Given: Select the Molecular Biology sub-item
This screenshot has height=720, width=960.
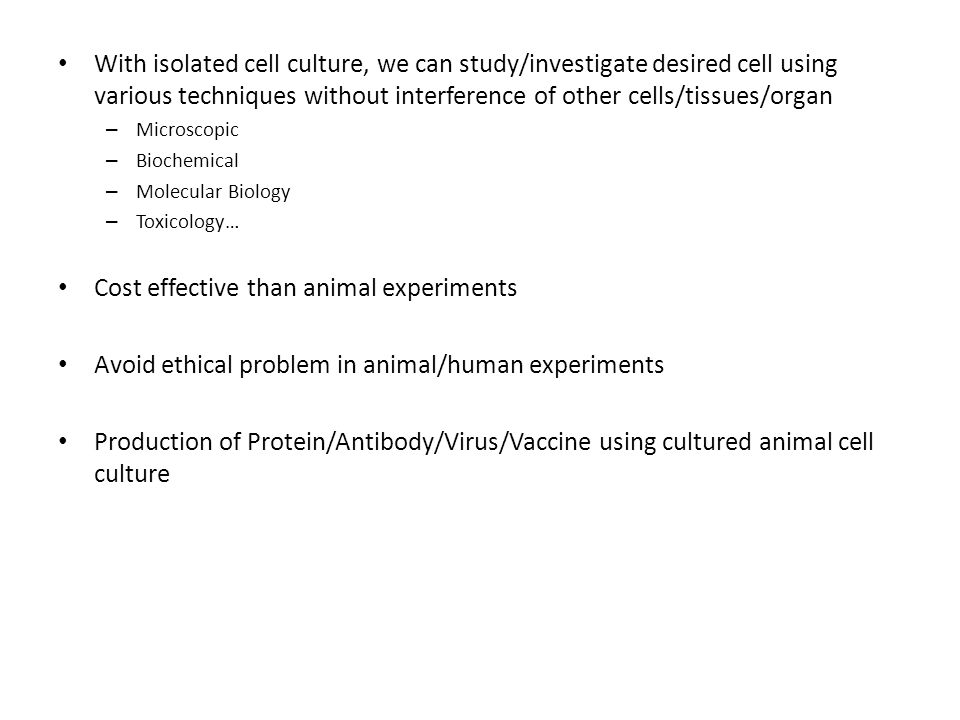Looking at the screenshot, I should pyautogui.click(x=212, y=192).
